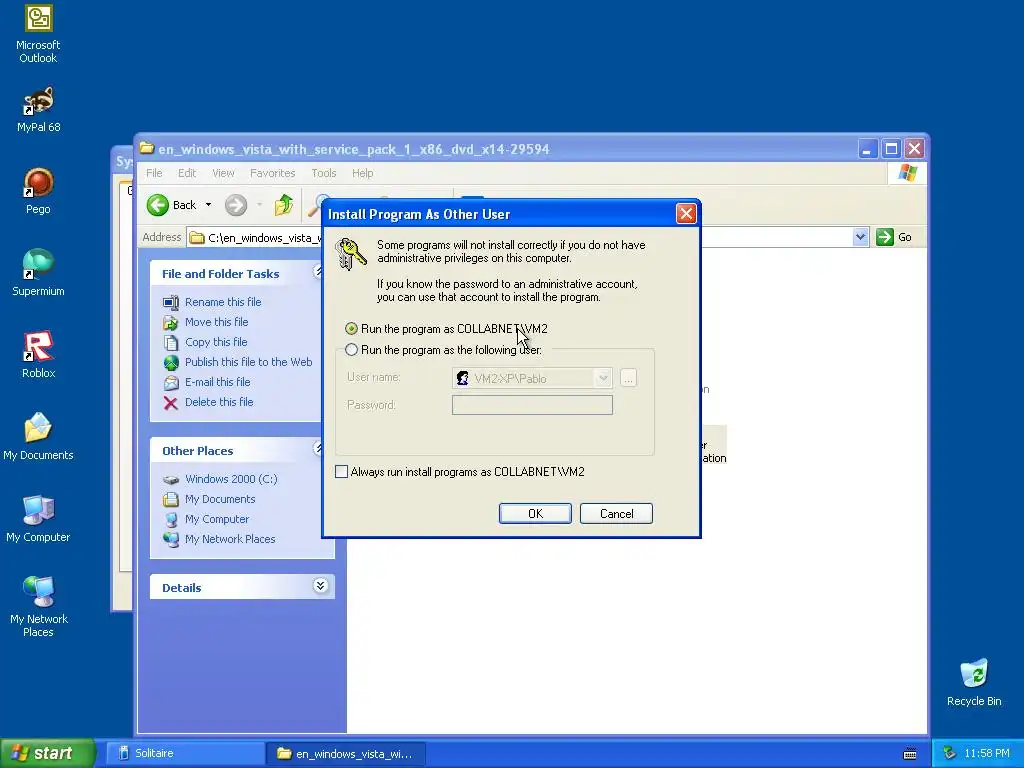Open the Help menu
Image resolution: width=1024 pixels, height=768 pixels.
tap(362, 173)
